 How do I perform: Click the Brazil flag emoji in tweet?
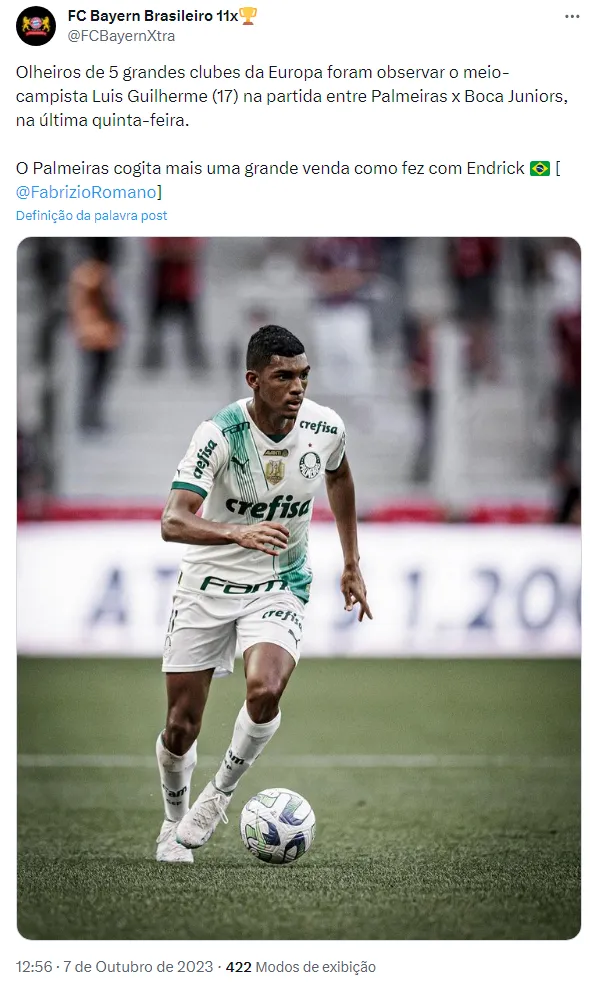(x=540, y=169)
